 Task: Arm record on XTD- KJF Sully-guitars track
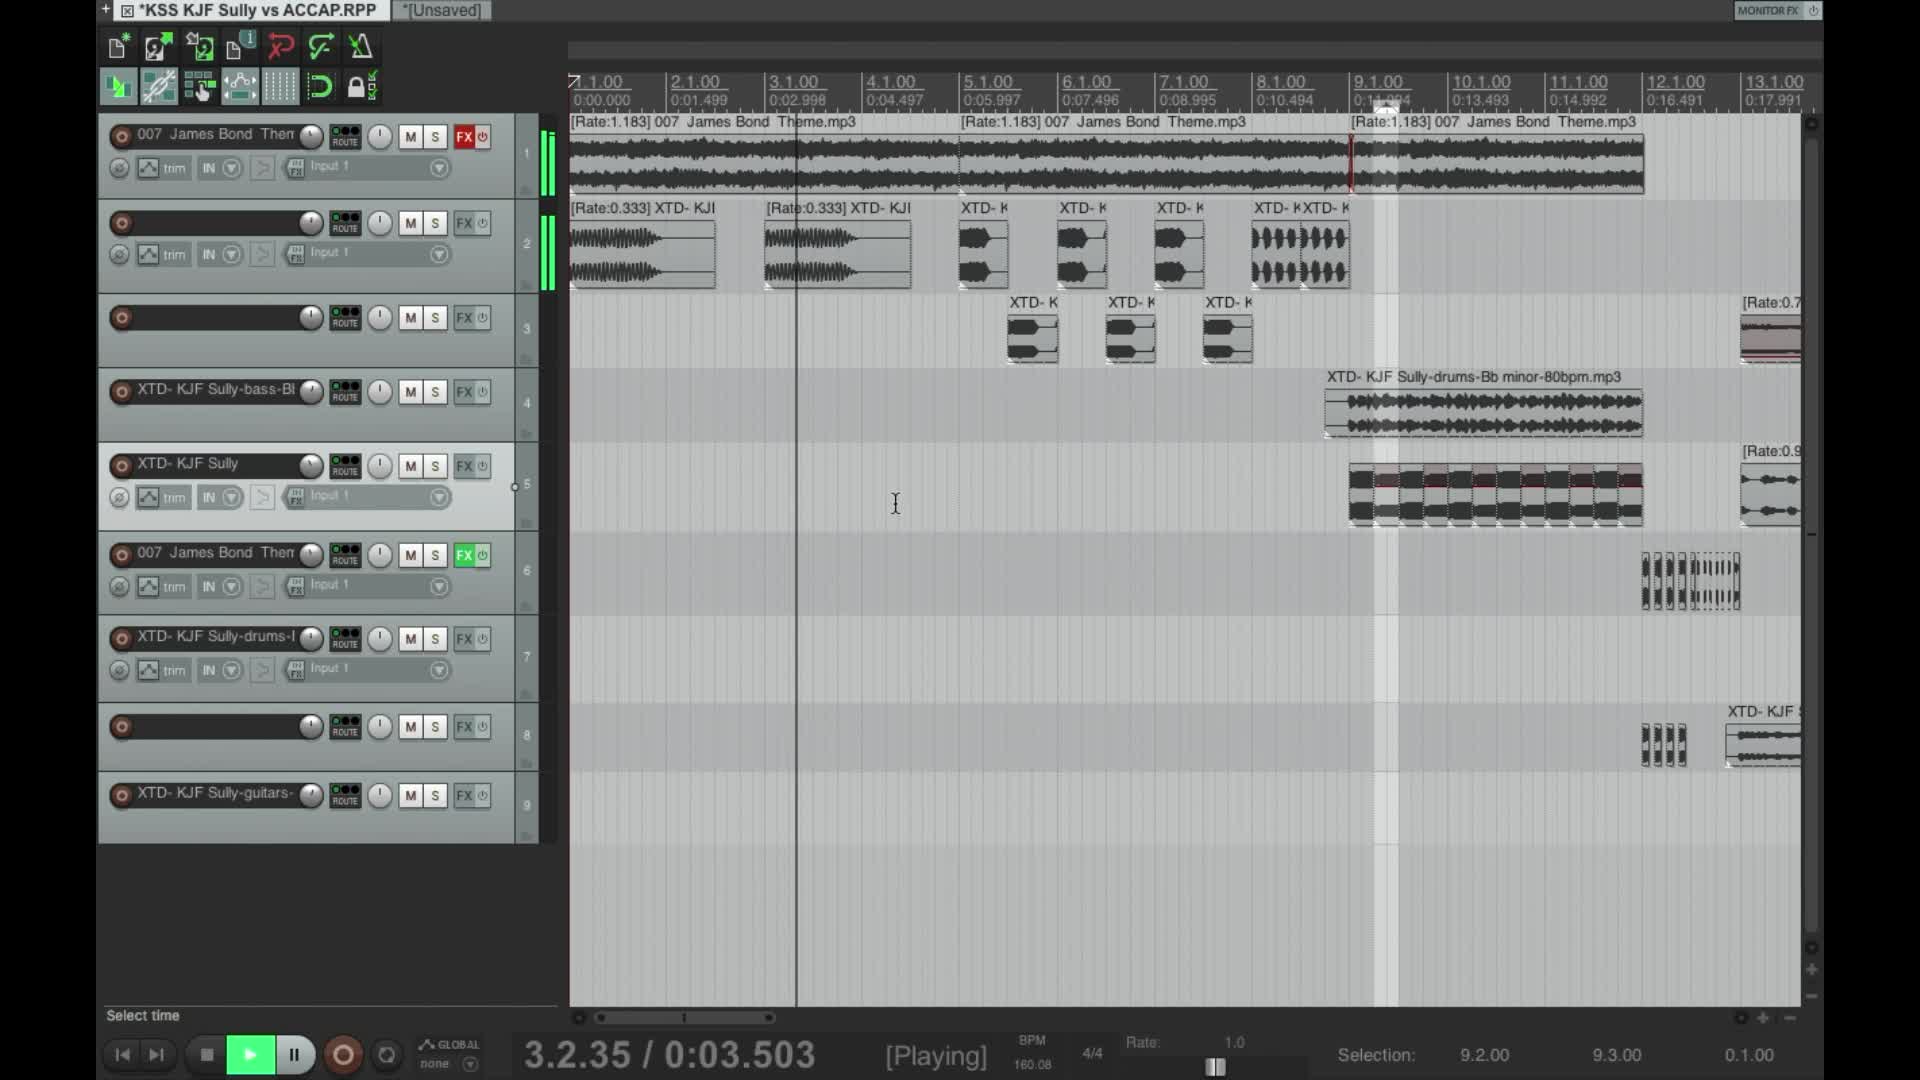[x=122, y=796]
